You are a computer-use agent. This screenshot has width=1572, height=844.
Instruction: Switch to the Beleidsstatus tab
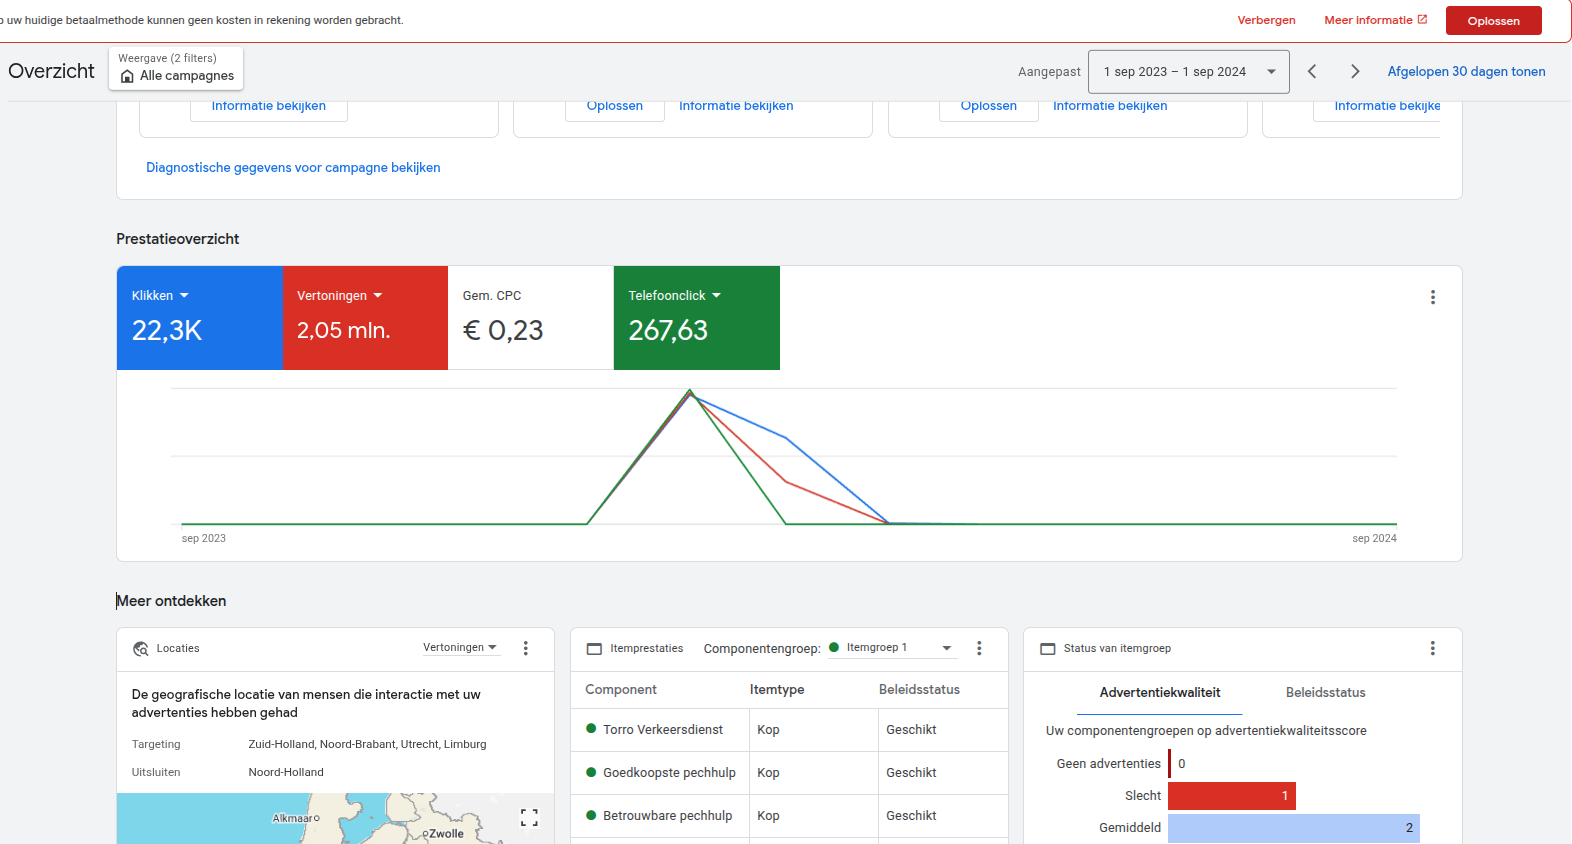[x=1325, y=692]
